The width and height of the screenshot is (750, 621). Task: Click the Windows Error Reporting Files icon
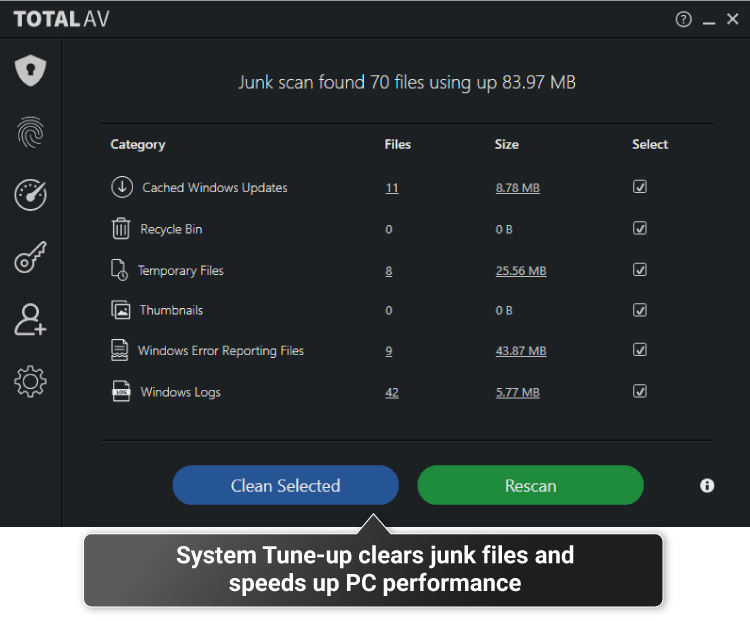point(120,350)
